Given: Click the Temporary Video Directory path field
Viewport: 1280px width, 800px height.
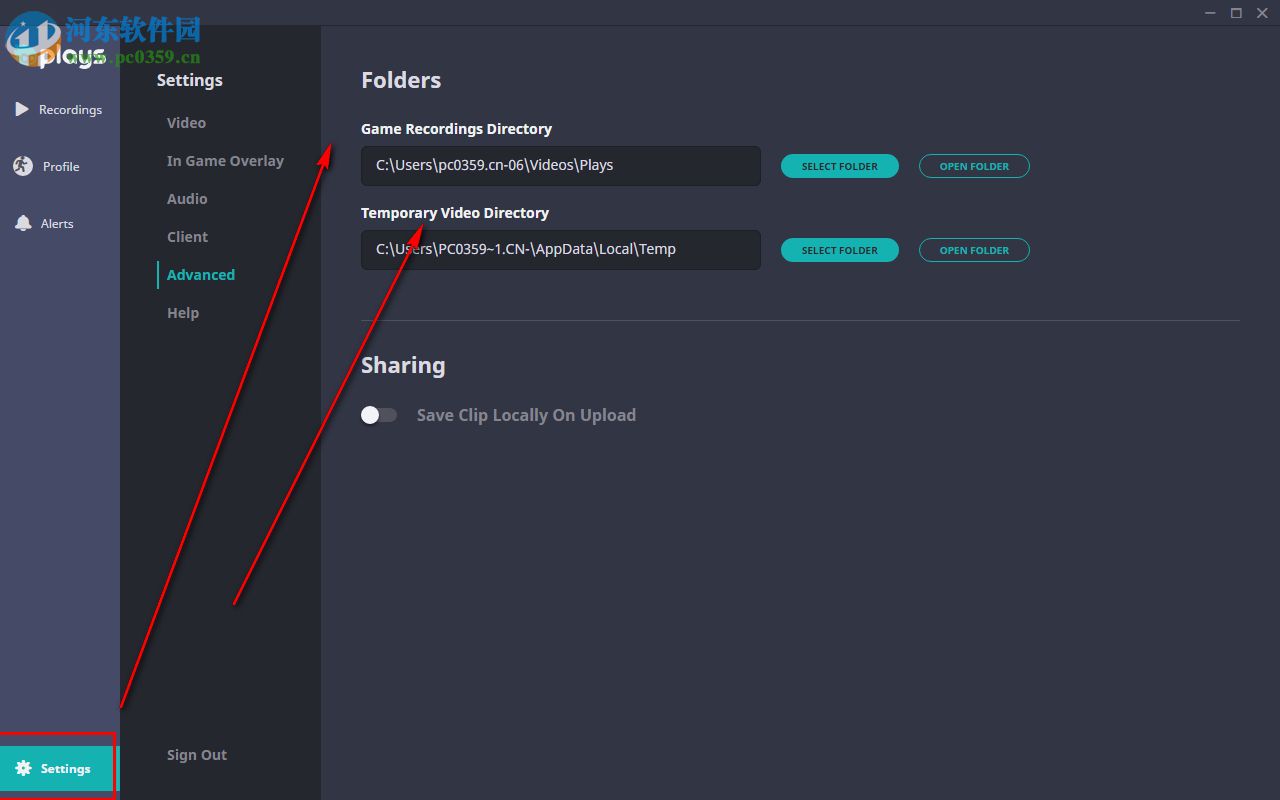Looking at the screenshot, I should (561, 250).
